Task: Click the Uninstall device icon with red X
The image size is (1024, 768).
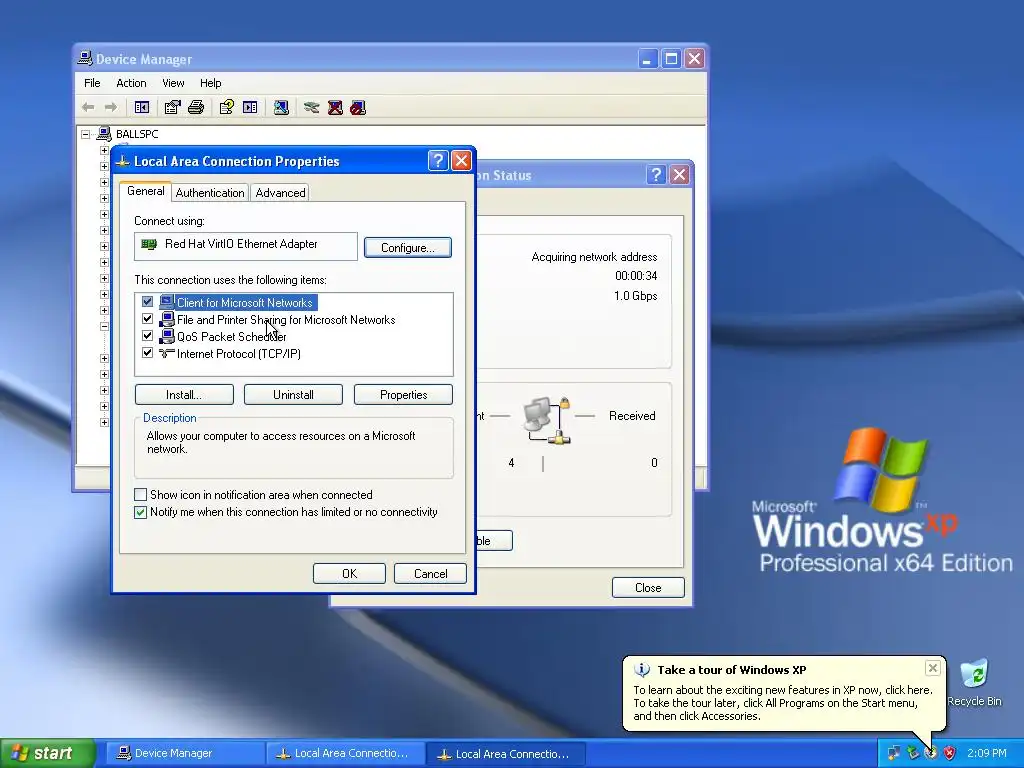Action: pos(335,107)
